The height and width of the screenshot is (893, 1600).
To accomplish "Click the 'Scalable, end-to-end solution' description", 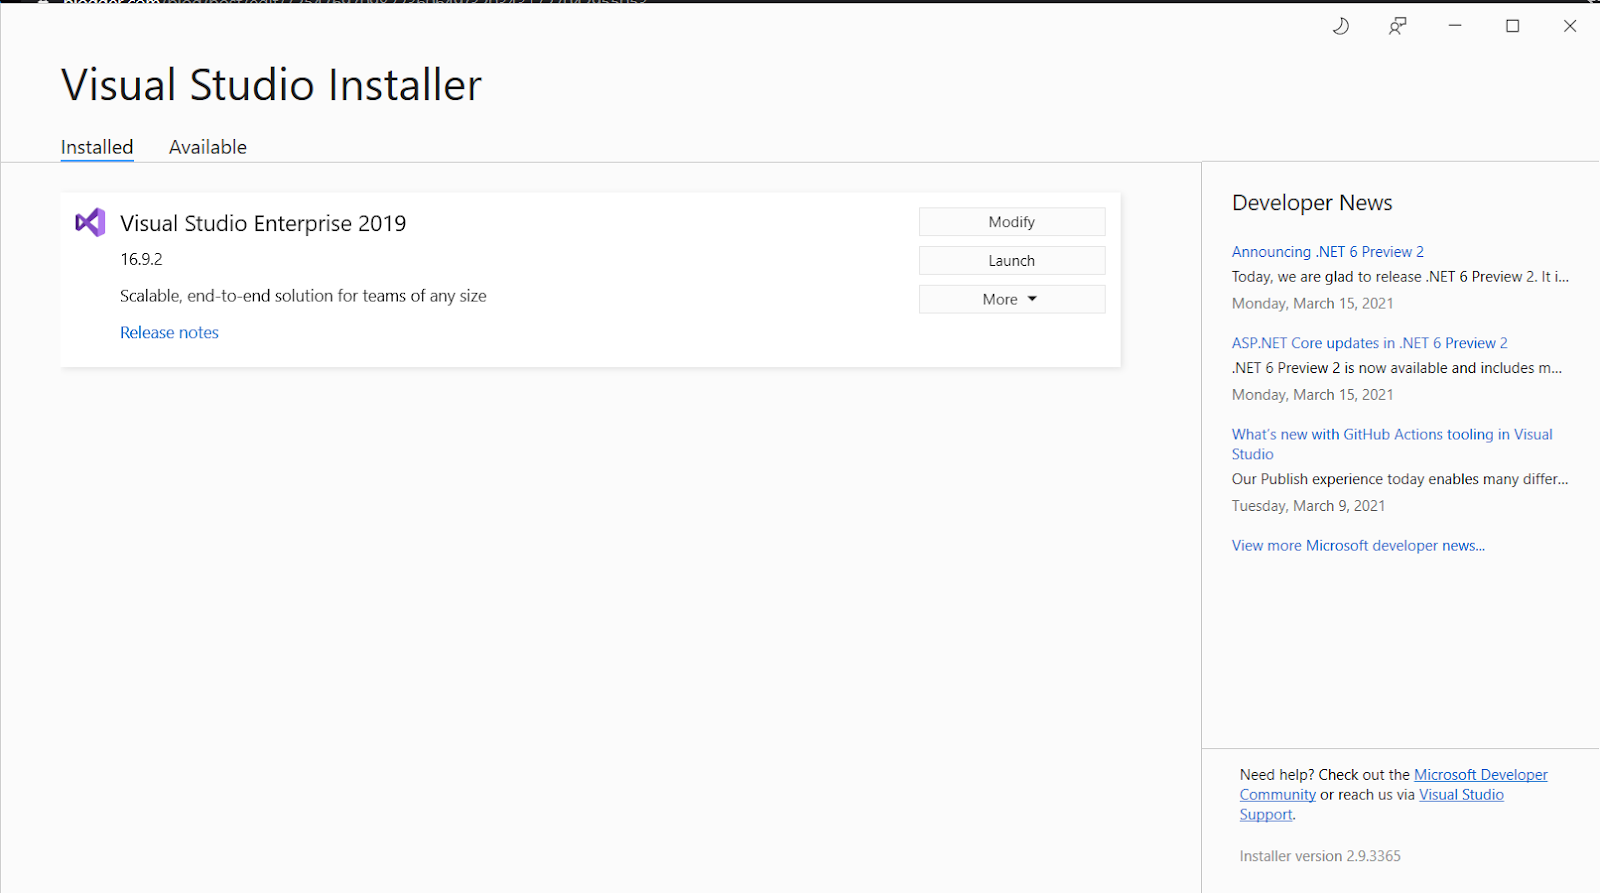I will pyautogui.click(x=303, y=296).
